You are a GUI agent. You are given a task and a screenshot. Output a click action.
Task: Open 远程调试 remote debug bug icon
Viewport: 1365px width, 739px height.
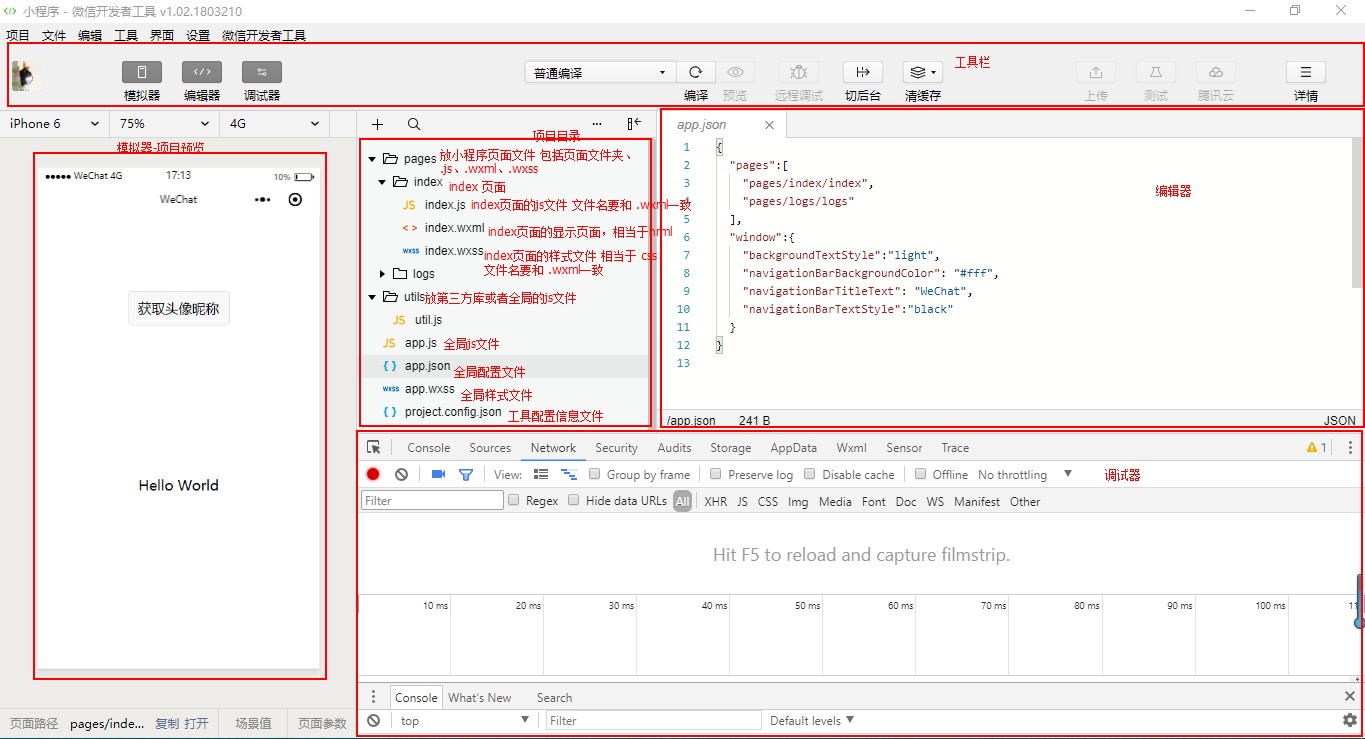pyautogui.click(x=798, y=72)
